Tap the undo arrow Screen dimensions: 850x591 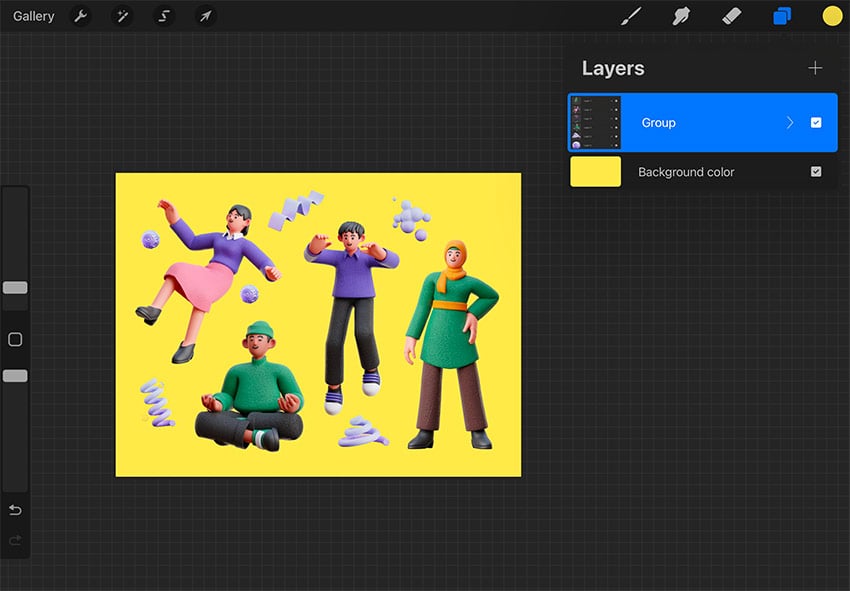point(14,510)
